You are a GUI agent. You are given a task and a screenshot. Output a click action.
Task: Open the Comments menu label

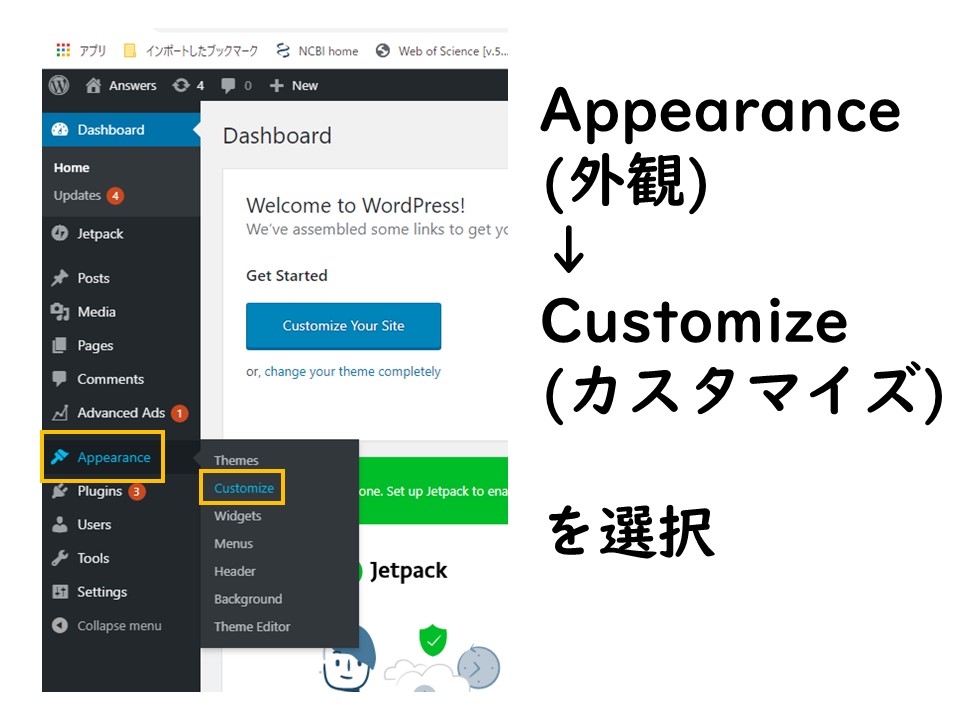point(111,380)
